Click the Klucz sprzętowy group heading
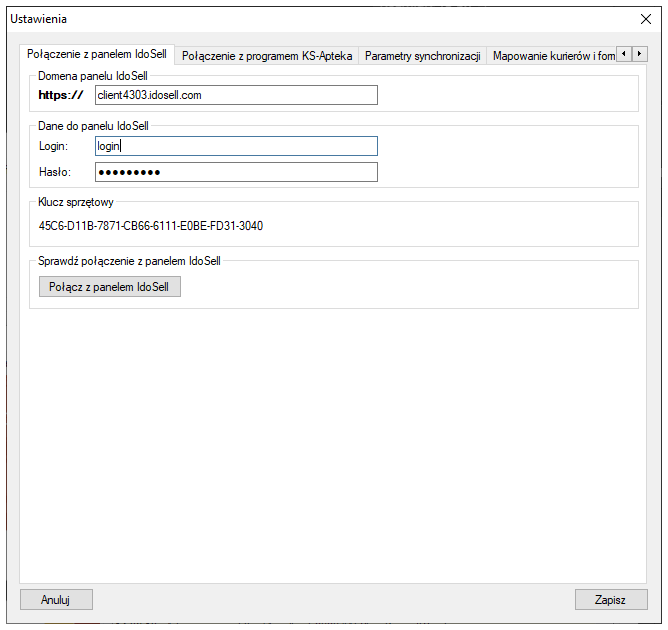The width and height of the screenshot is (668, 630). point(76,202)
